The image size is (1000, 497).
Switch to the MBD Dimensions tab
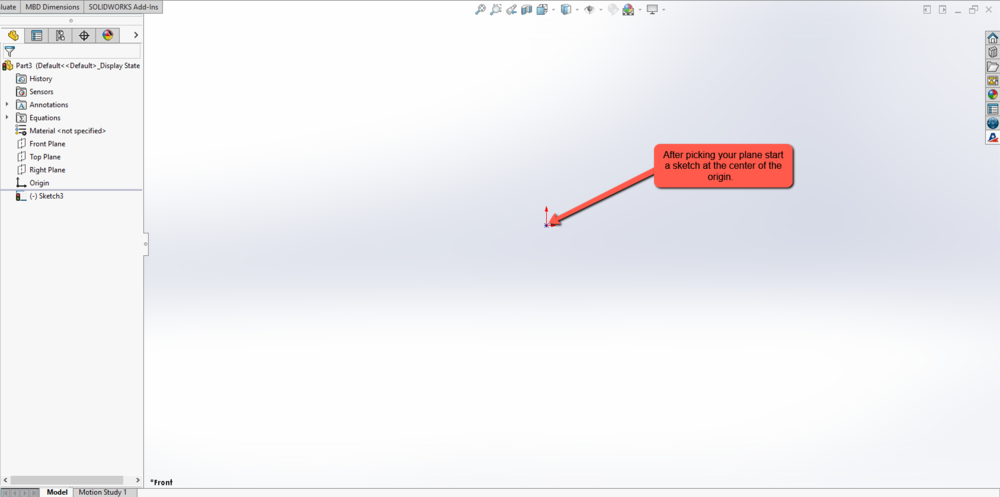pos(53,7)
